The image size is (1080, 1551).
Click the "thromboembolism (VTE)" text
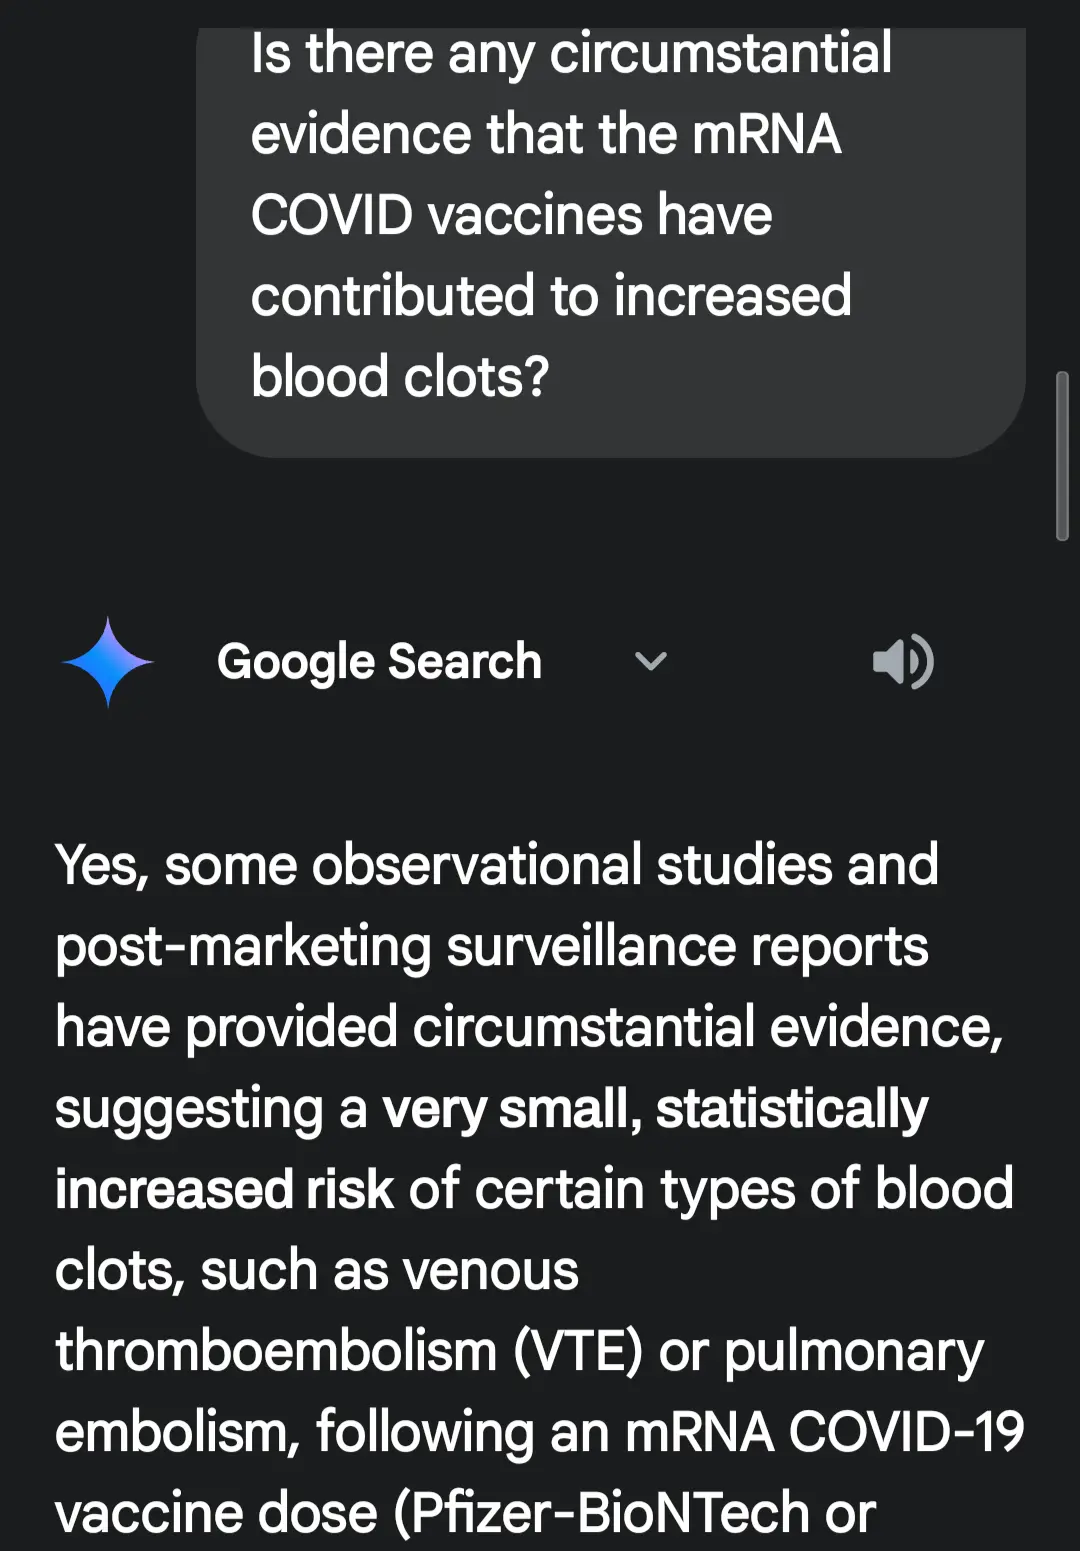click(349, 1352)
